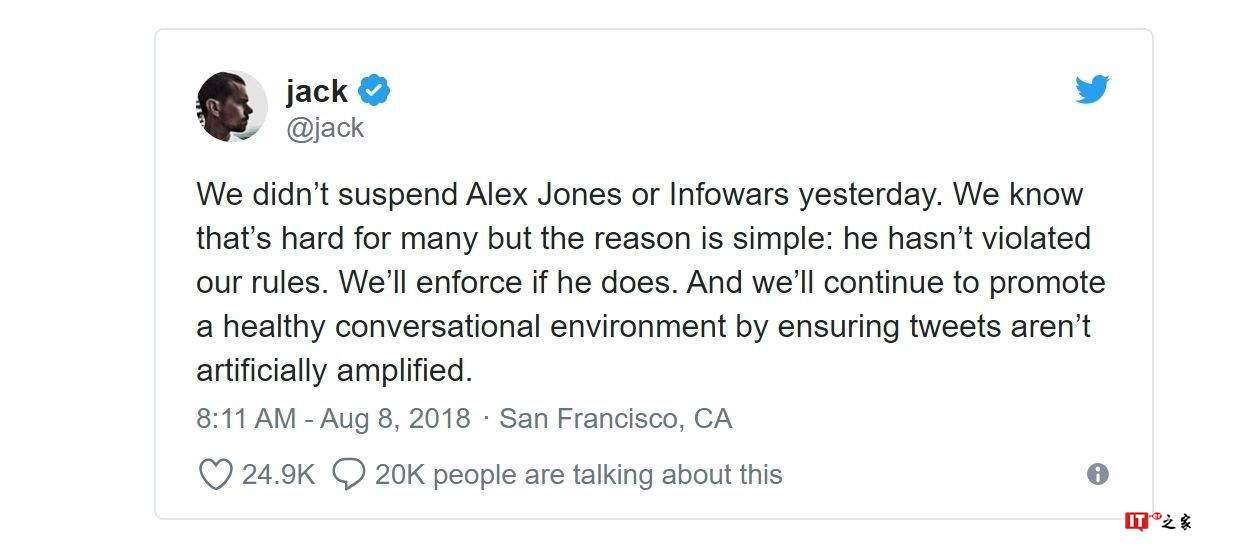Open jack's profile avatar photo
Screen dimensions: 1242x544
[x=232, y=106]
